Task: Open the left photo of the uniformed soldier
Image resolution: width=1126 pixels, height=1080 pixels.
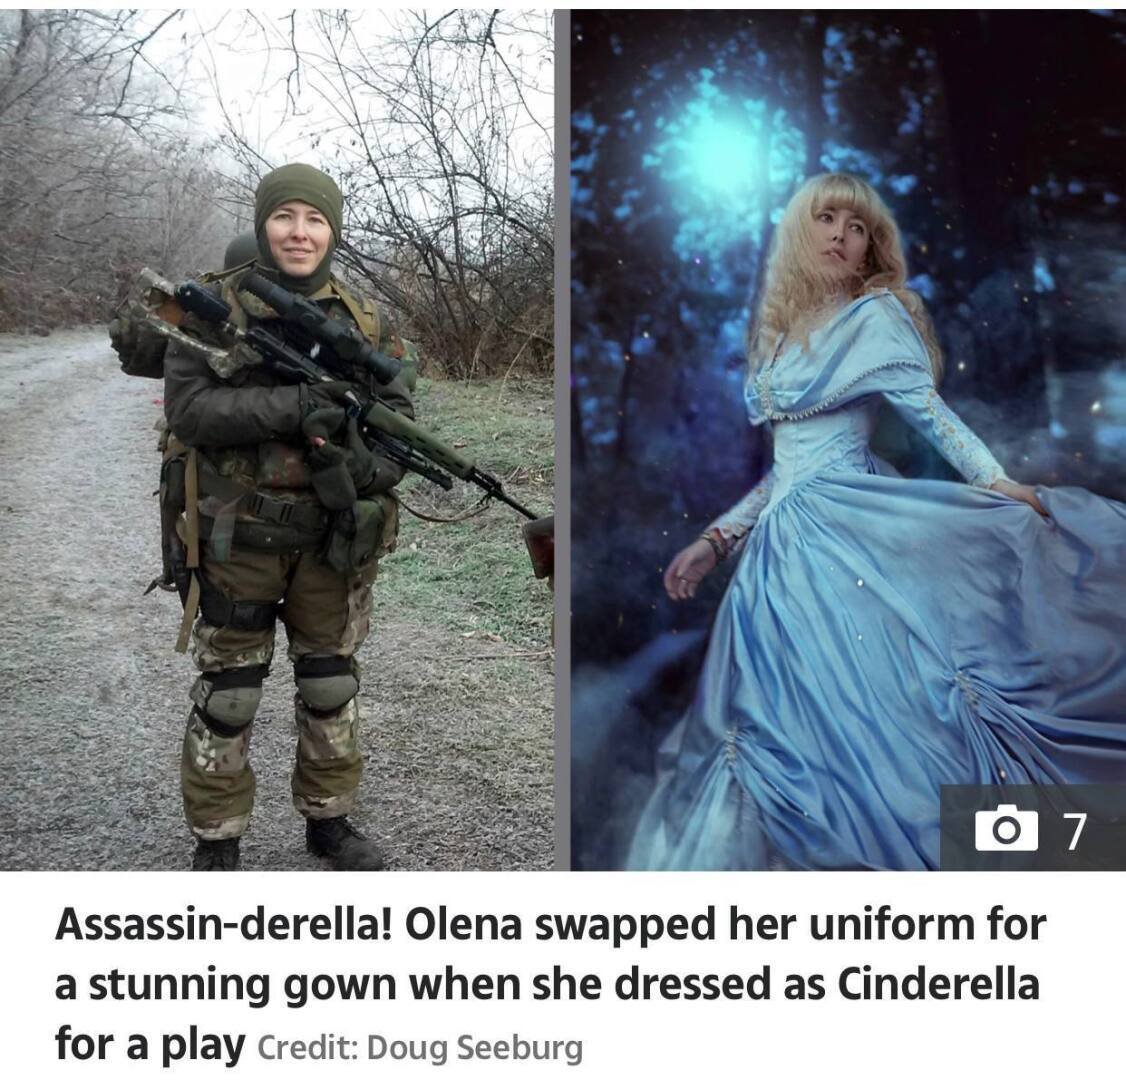Action: 276,439
